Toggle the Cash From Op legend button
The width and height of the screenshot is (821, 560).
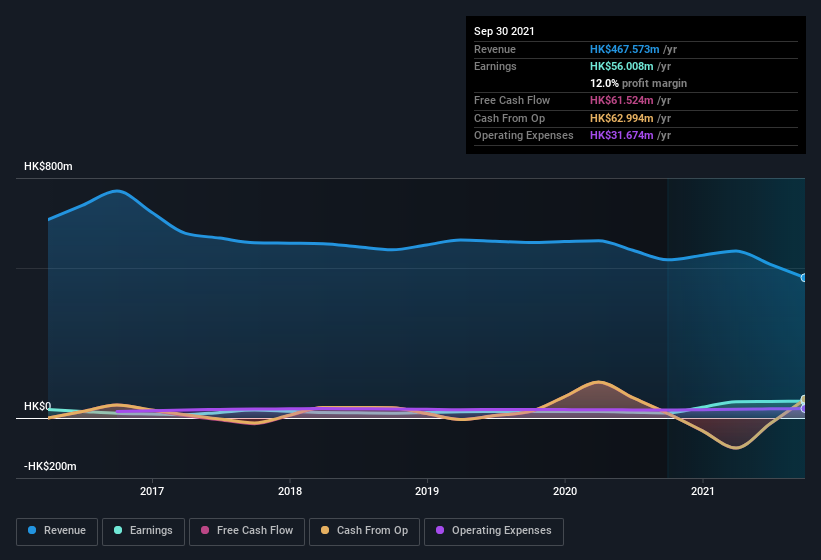(364, 531)
